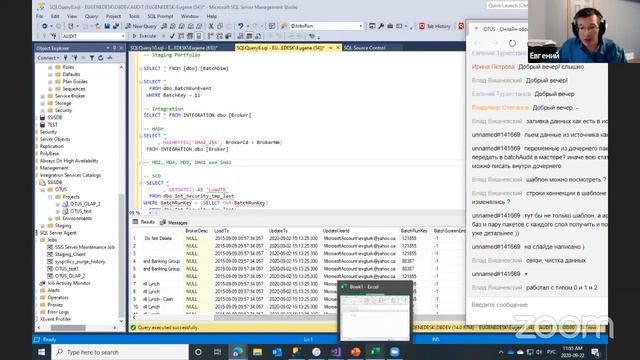Screen dimensions: 640x360
Task: Click the Object Explorer refresh icon
Action: 100,58
